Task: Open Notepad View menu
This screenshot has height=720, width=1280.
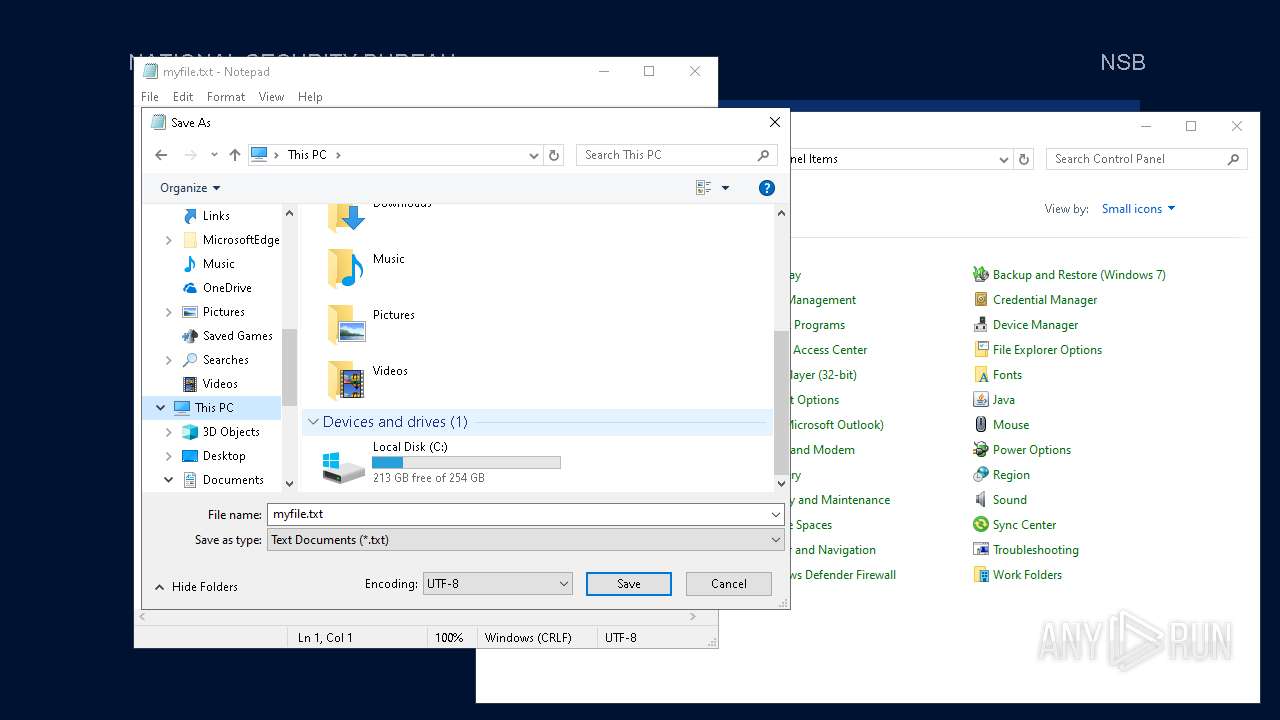Action: tap(272, 97)
